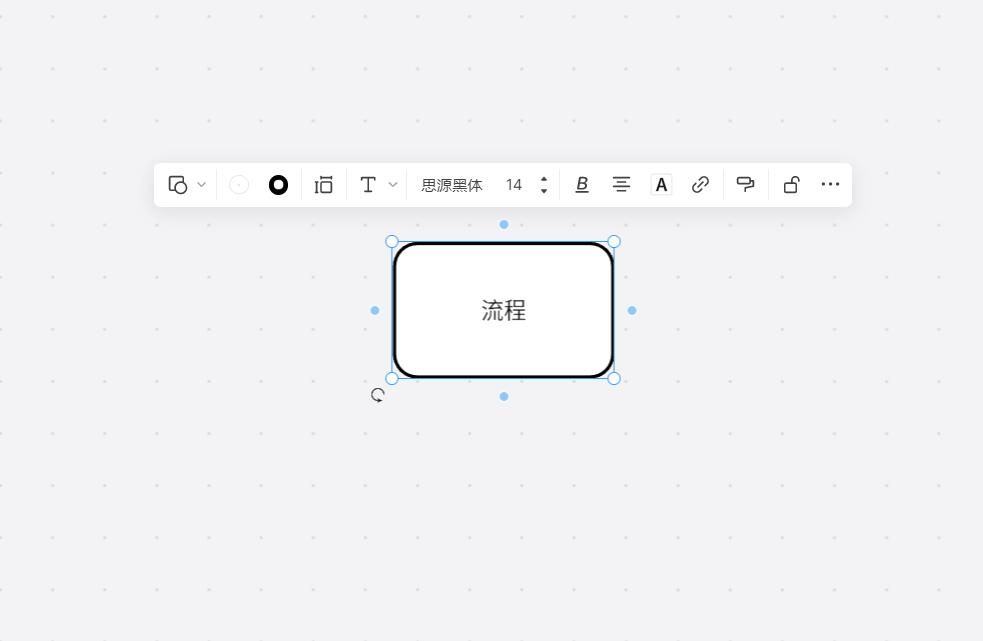Open the 思源黑体 font family selector
983x641 pixels.
pyautogui.click(x=452, y=185)
